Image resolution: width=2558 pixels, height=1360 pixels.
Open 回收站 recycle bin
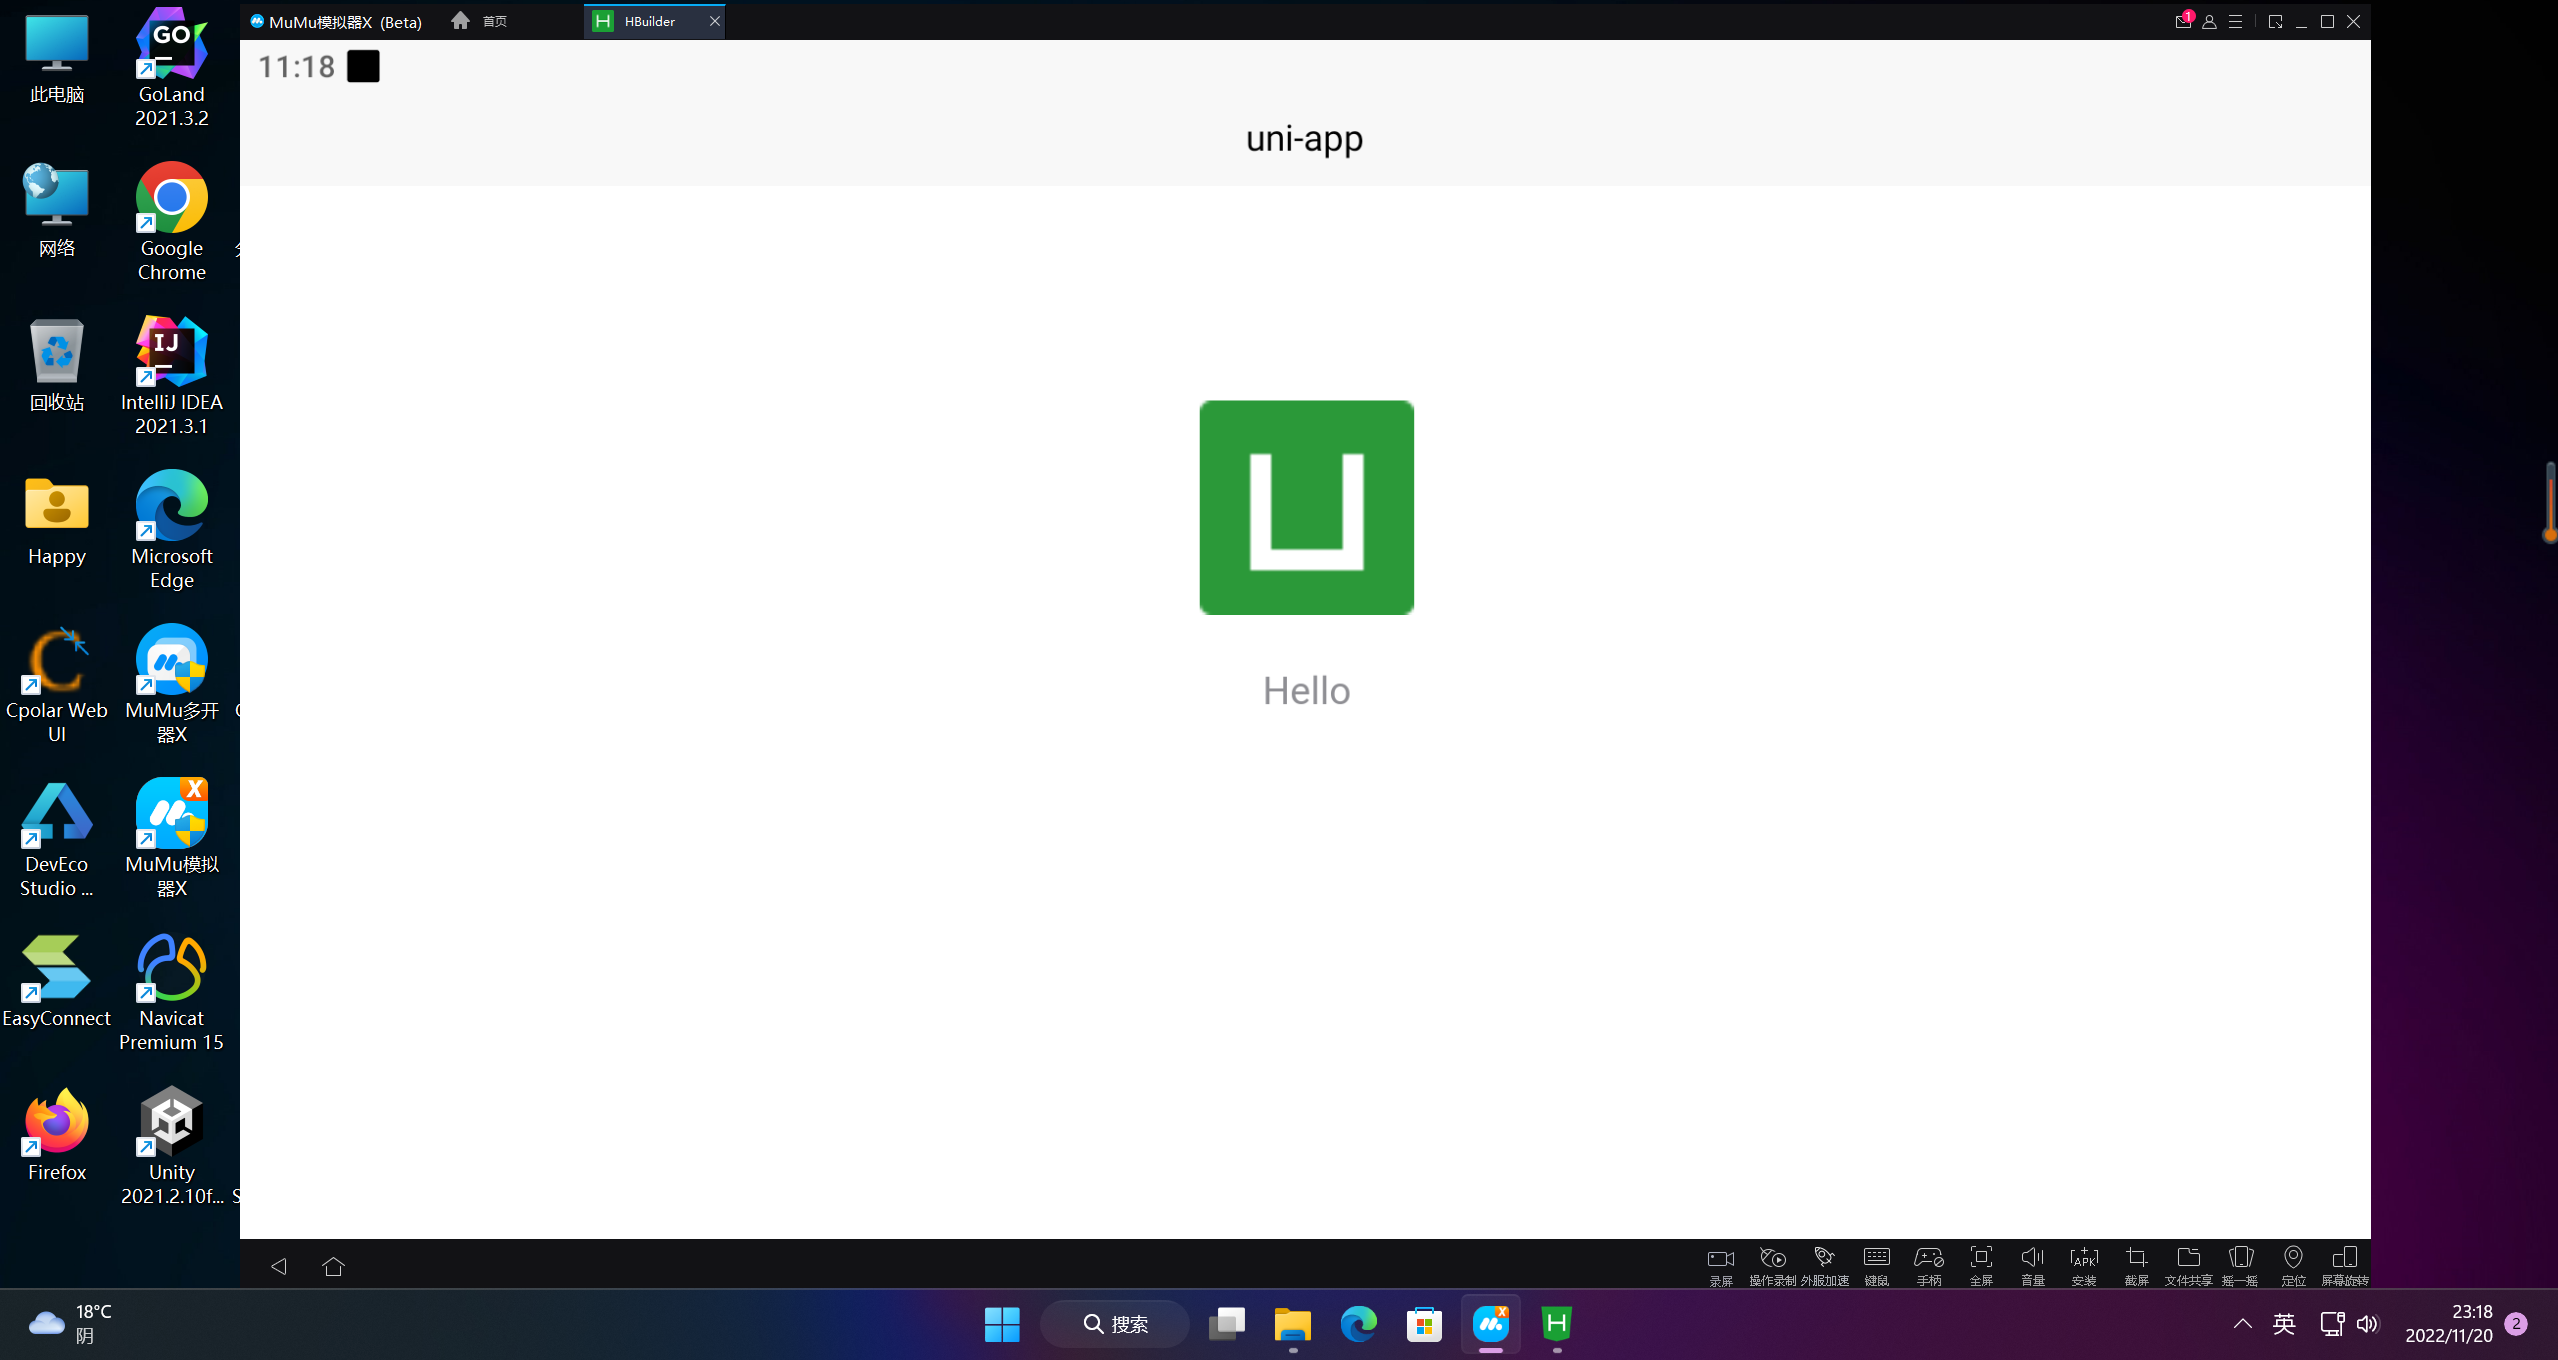click(x=57, y=366)
